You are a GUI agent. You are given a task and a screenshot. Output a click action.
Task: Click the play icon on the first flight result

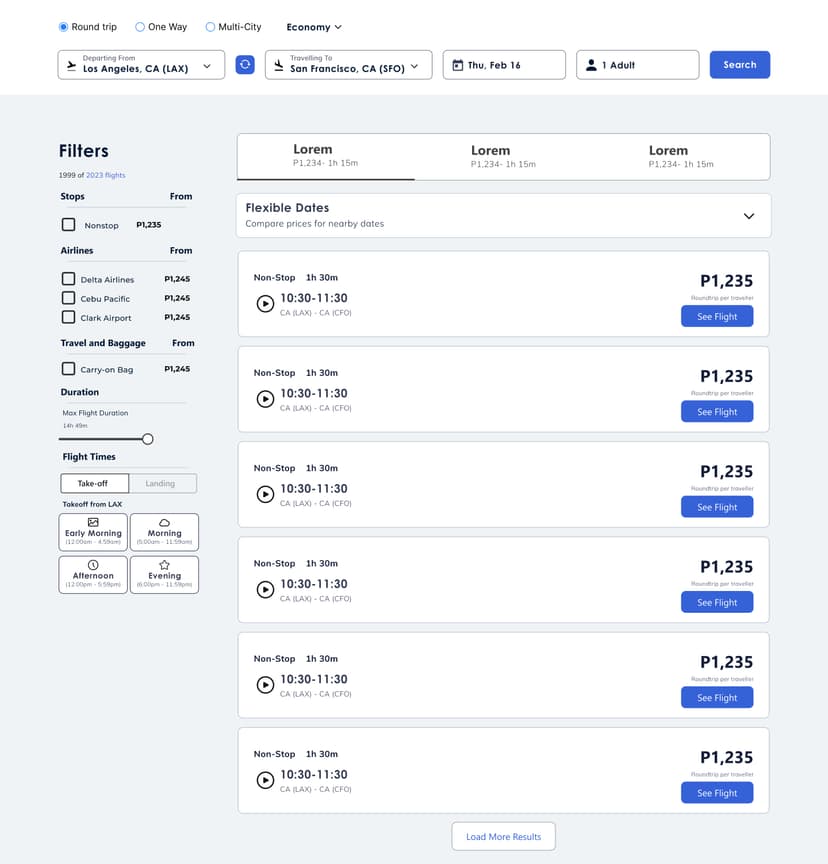pyautogui.click(x=265, y=304)
